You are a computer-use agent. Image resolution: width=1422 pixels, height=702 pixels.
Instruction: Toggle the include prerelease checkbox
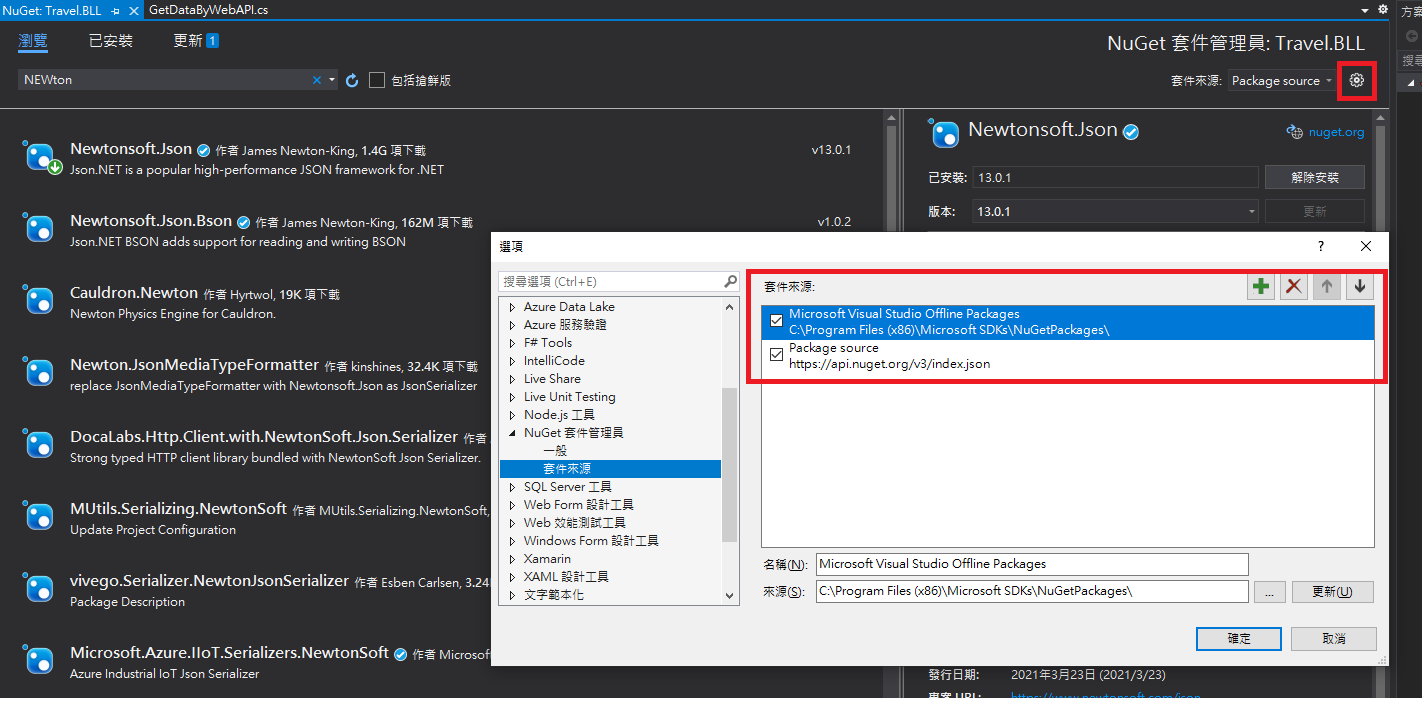(x=377, y=80)
